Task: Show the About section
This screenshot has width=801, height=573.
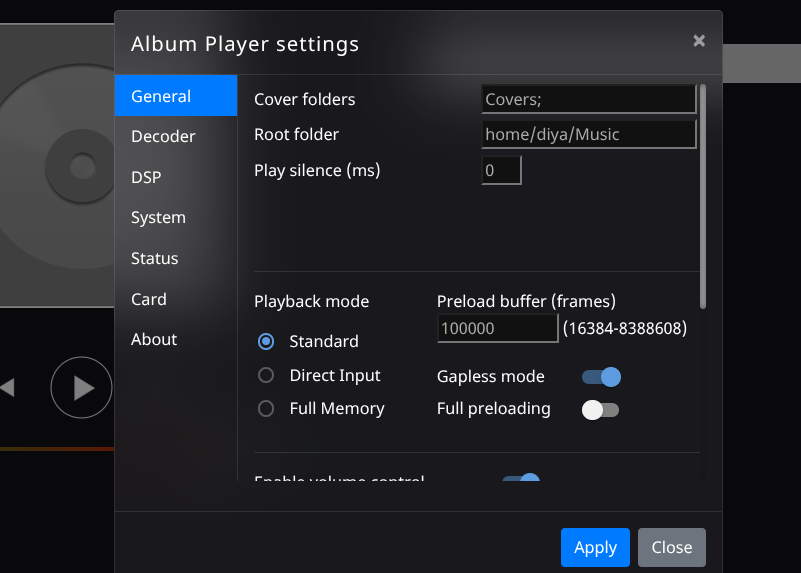Action: [x=154, y=340]
